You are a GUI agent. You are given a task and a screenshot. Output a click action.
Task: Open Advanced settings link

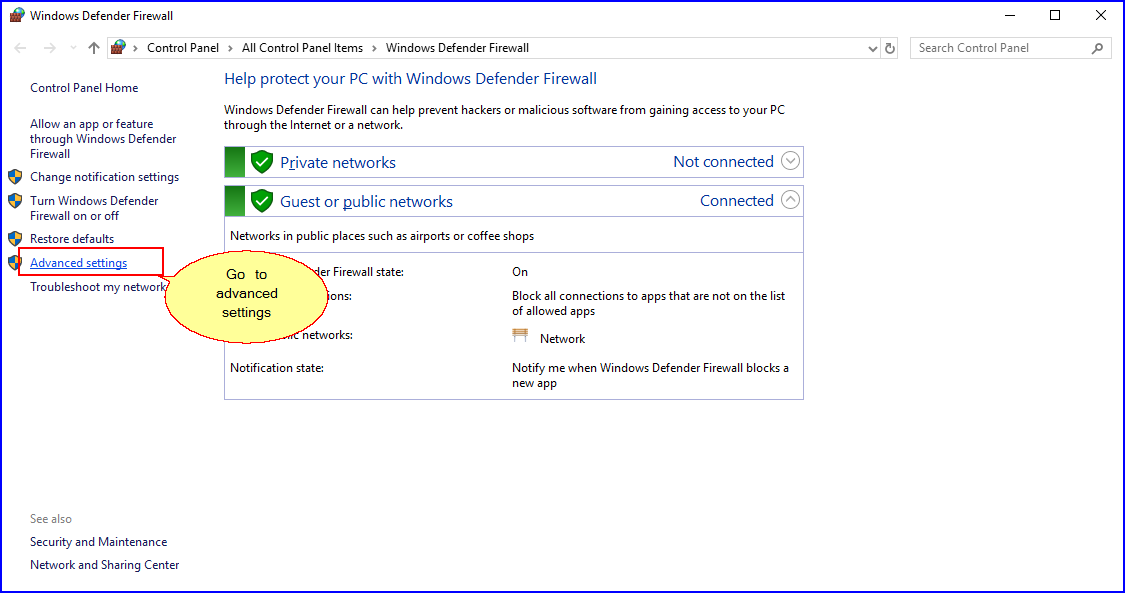79,263
